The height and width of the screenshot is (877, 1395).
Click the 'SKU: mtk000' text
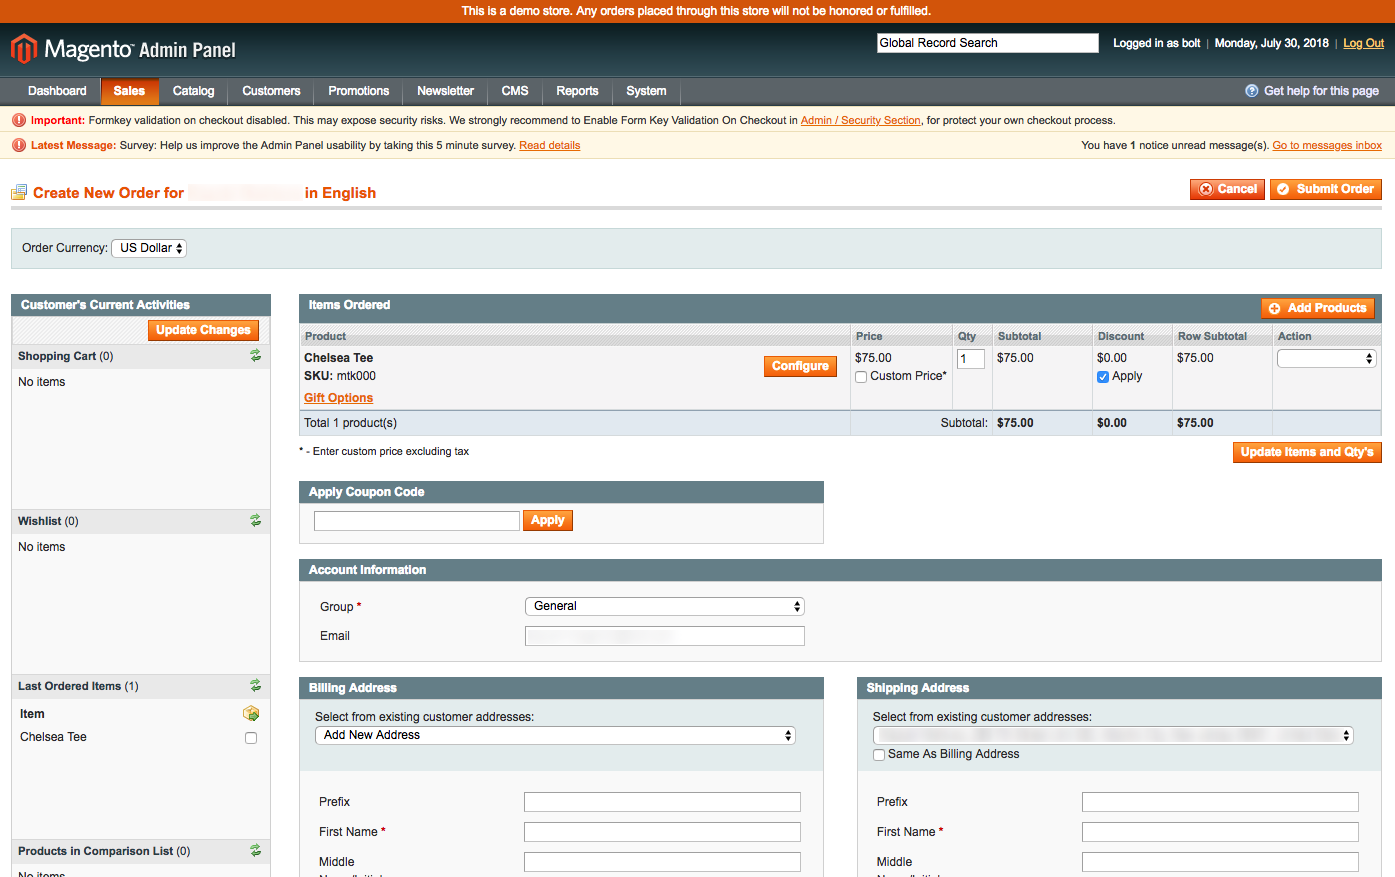pos(340,376)
